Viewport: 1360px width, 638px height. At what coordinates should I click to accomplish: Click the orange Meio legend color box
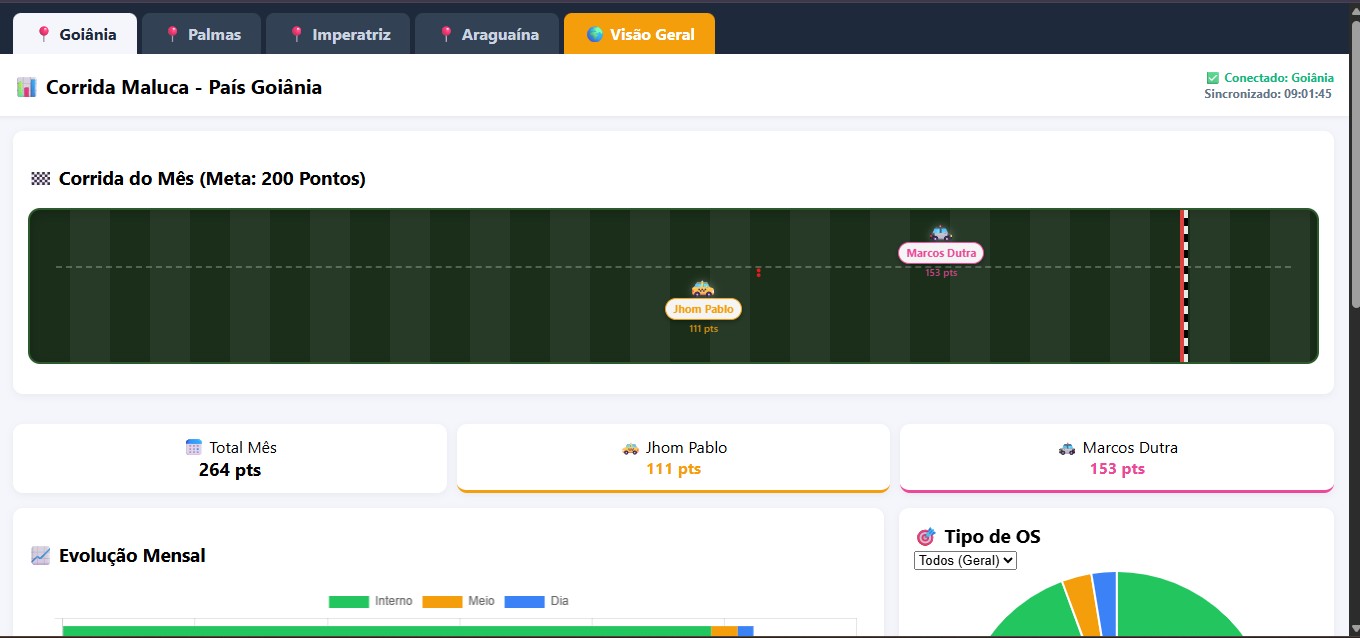click(442, 602)
